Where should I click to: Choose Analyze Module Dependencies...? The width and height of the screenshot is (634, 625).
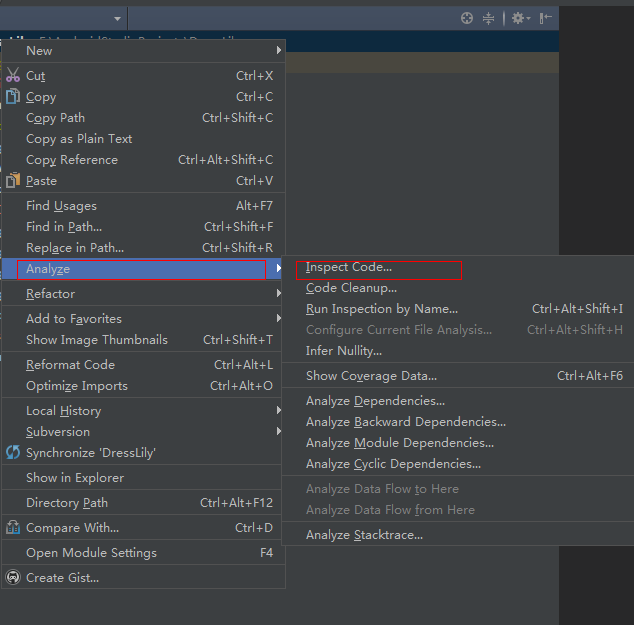[x=458, y=443]
